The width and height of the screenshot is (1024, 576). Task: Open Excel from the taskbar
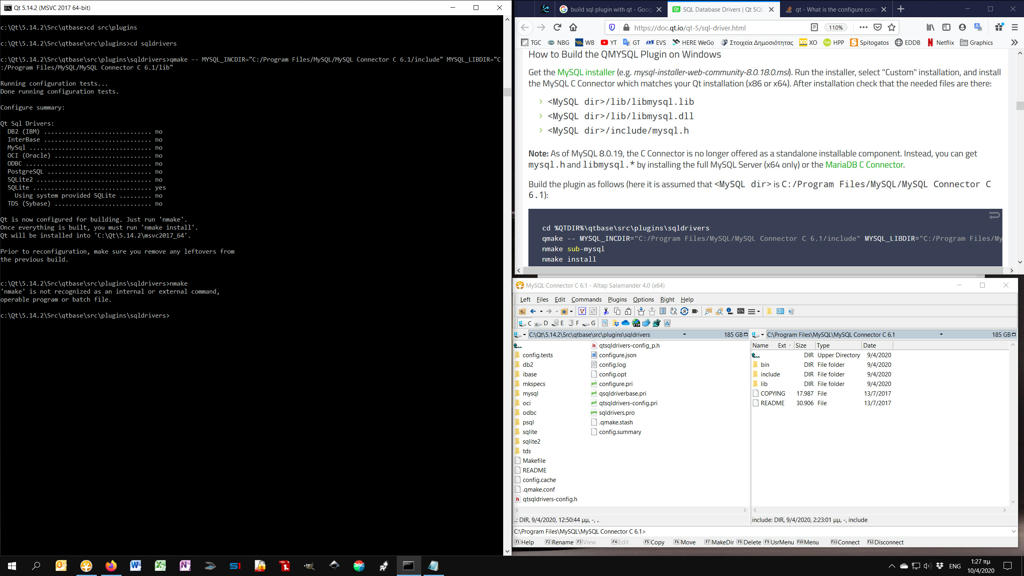point(160,566)
